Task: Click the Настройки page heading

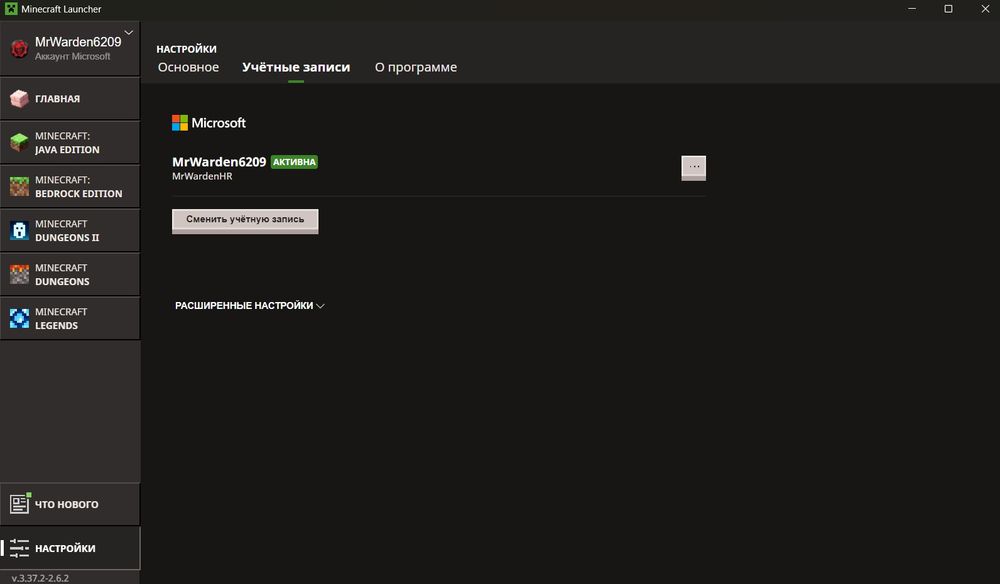Action: coord(186,49)
